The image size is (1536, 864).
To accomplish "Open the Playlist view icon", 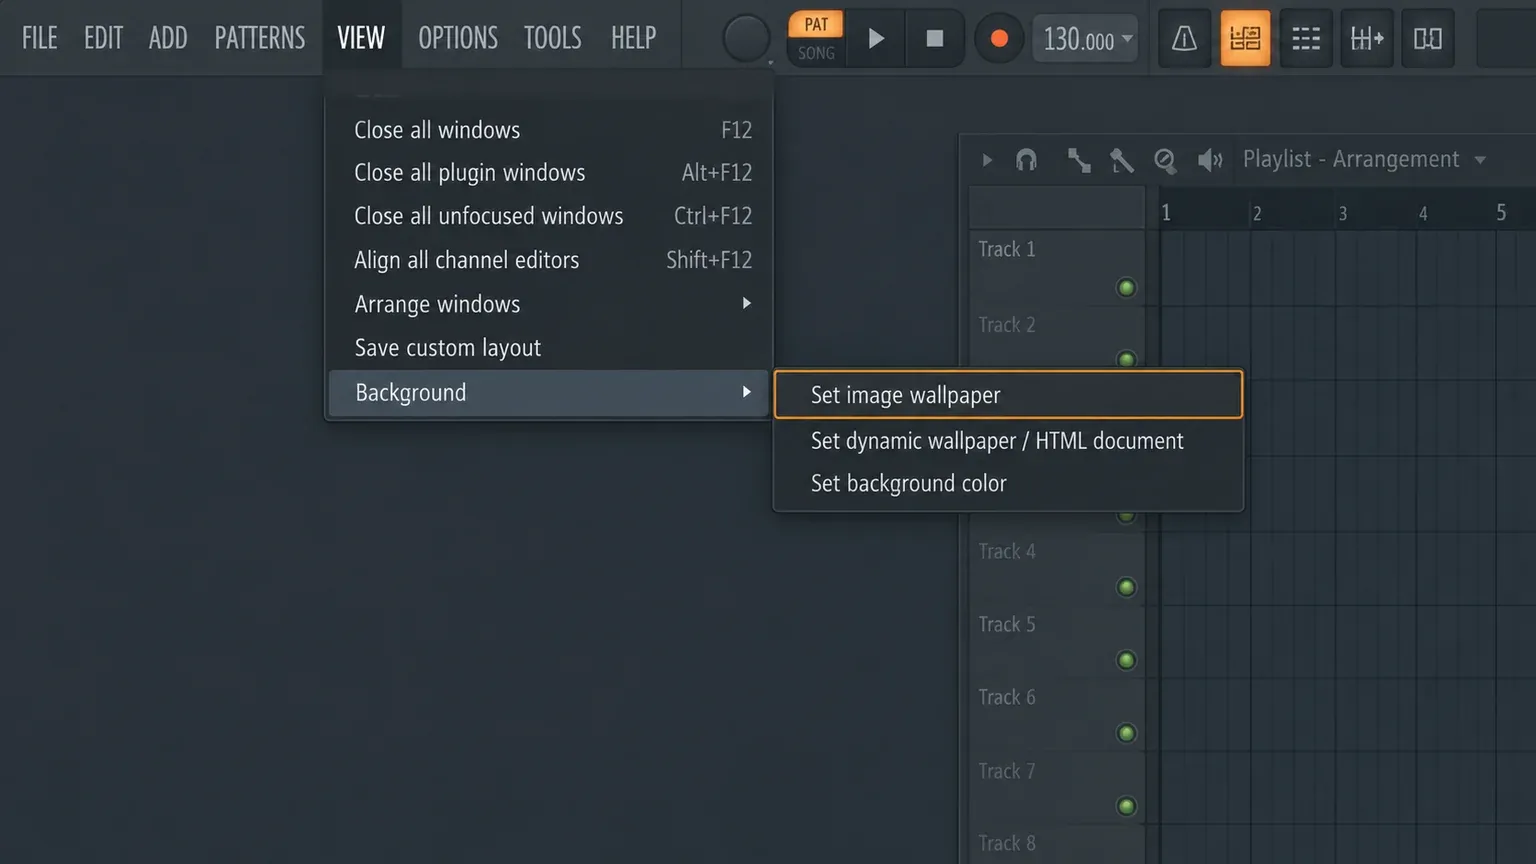I will point(1245,39).
